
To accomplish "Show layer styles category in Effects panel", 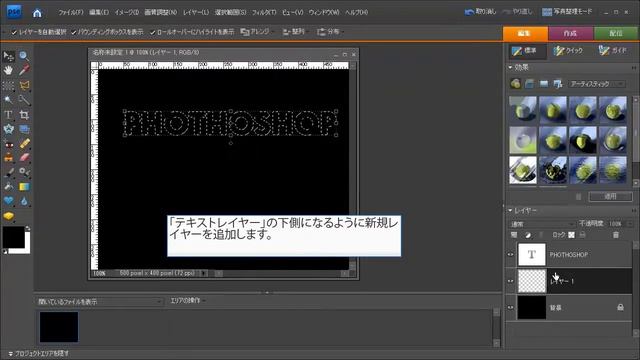I will (529, 84).
